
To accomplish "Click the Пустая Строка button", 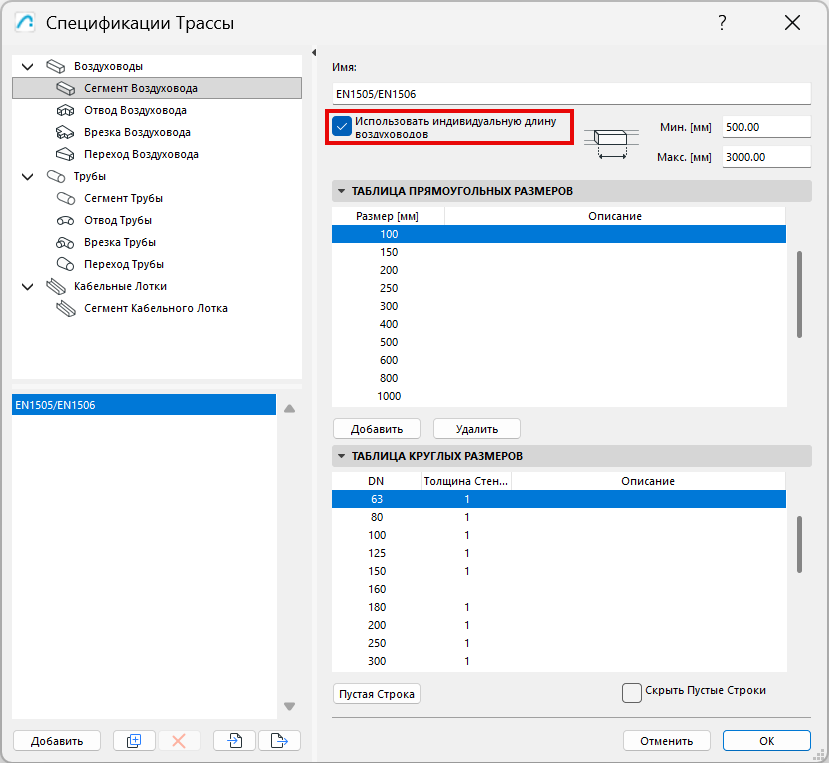I will (377, 694).
